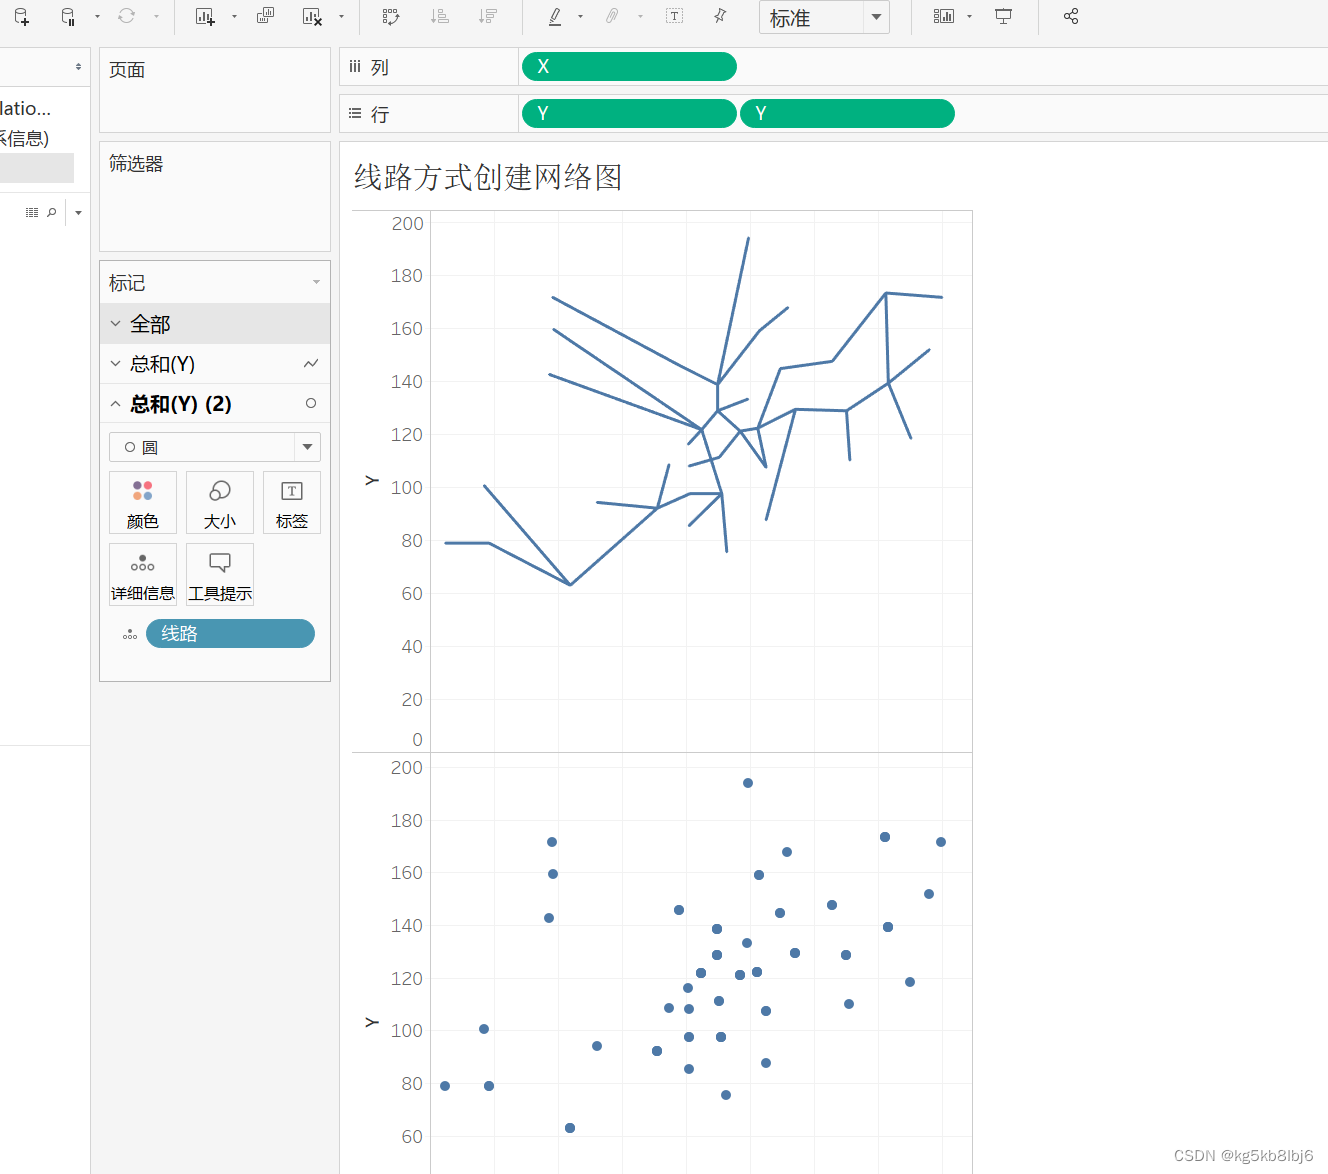Click the 全部 marks row label

pyautogui.click(x=150, y=324)
